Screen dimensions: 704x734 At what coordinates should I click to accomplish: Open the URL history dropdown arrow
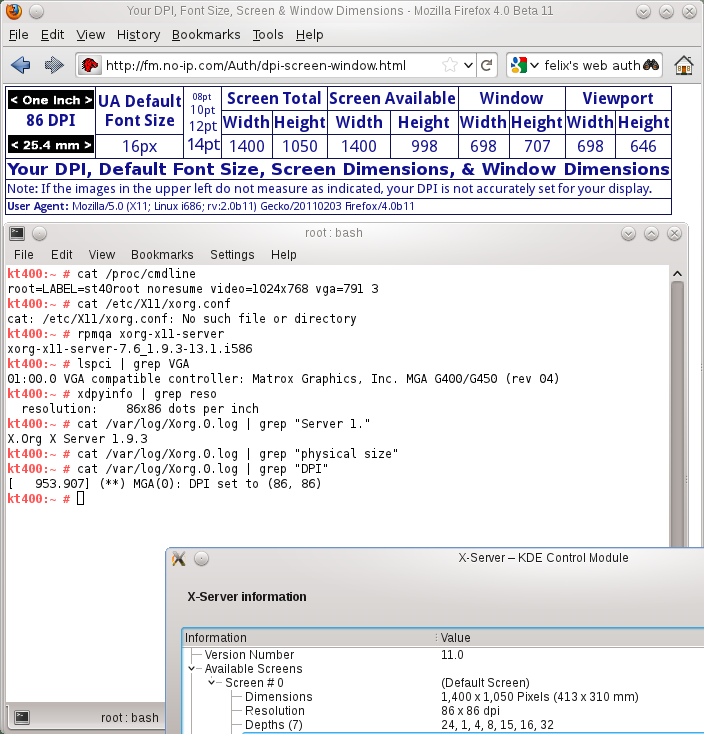[467, 65]
